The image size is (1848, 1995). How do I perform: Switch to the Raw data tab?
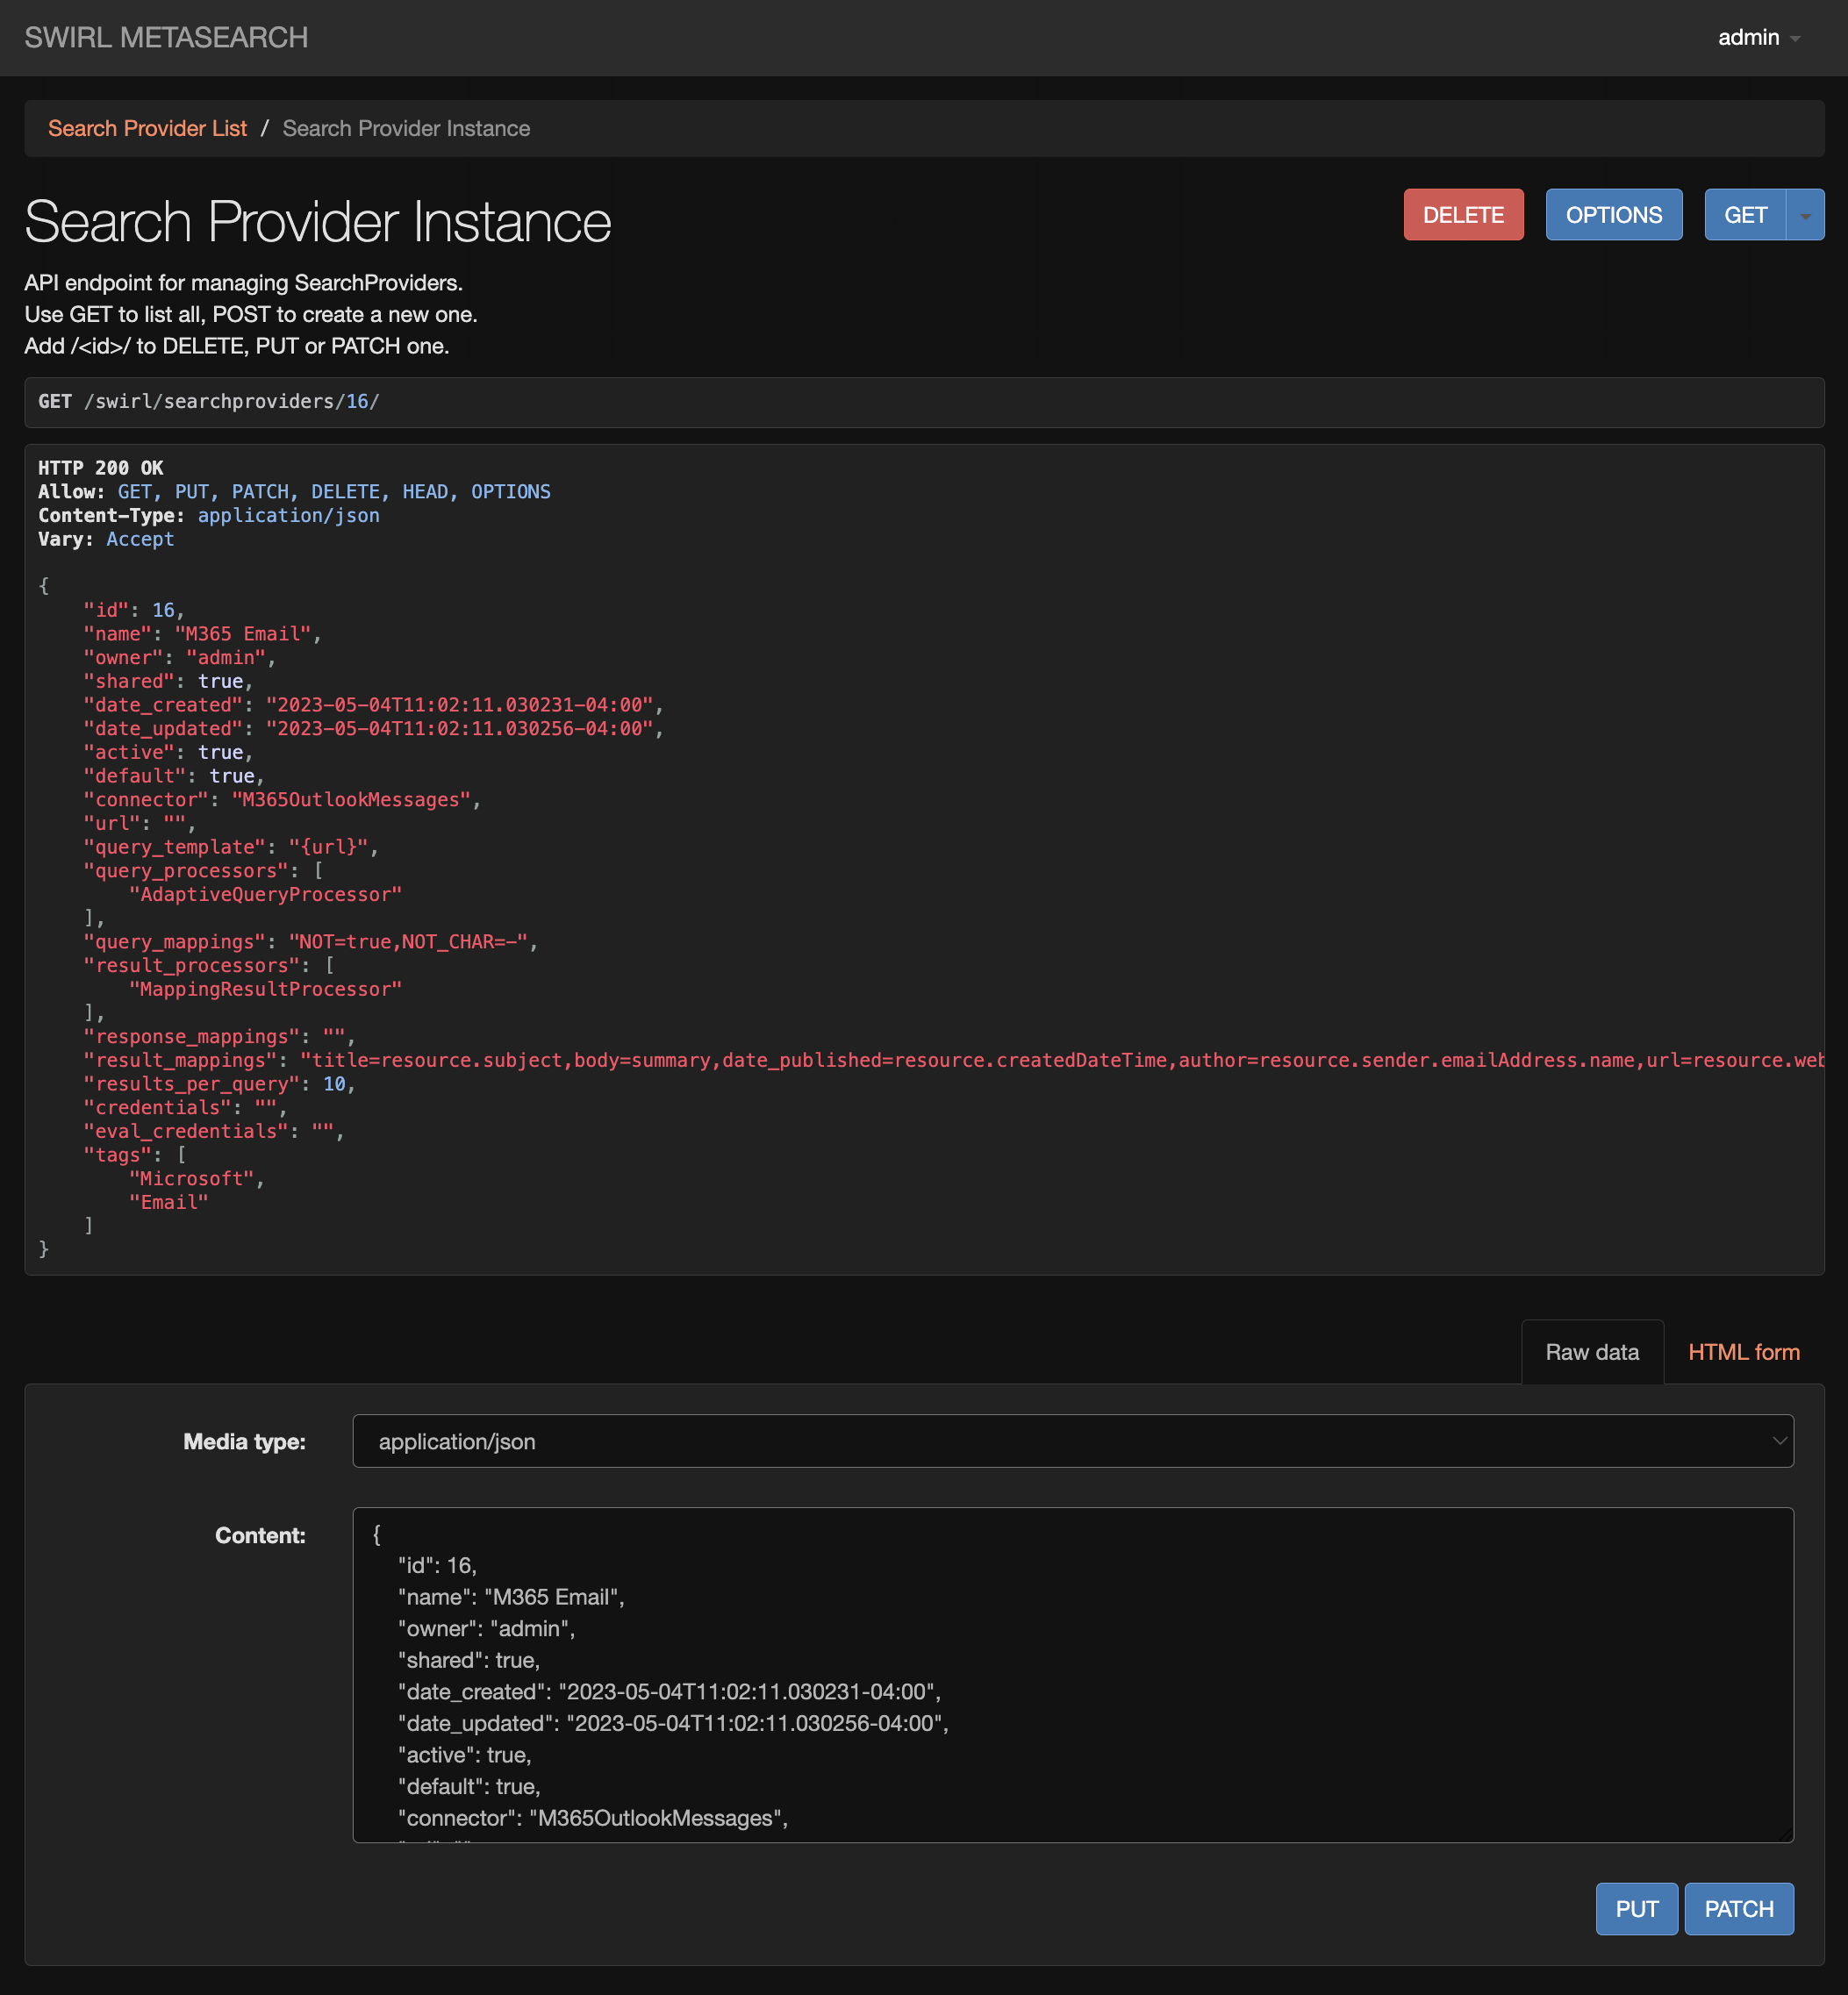[x=1592, y=1352]
